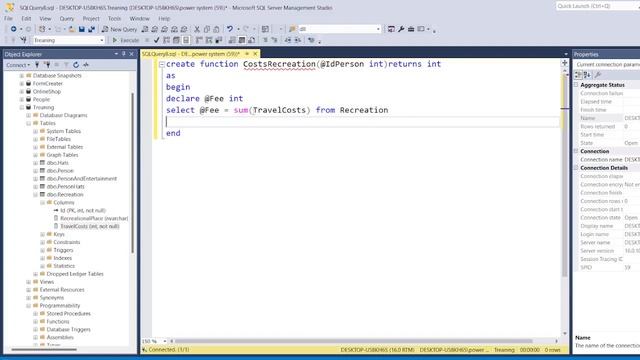
Task: Click the Parse checkmark icon
Action: pos(156,40)
